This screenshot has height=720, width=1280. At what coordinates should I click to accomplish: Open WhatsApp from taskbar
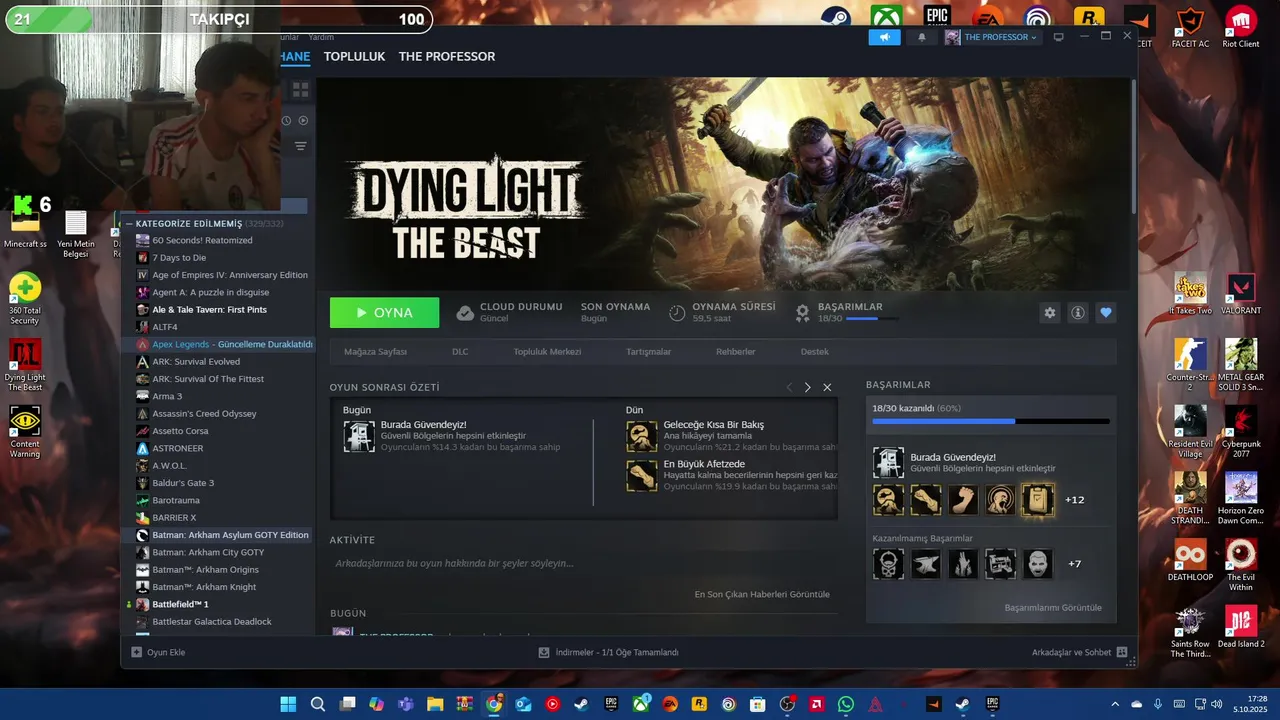click(846, 704)
